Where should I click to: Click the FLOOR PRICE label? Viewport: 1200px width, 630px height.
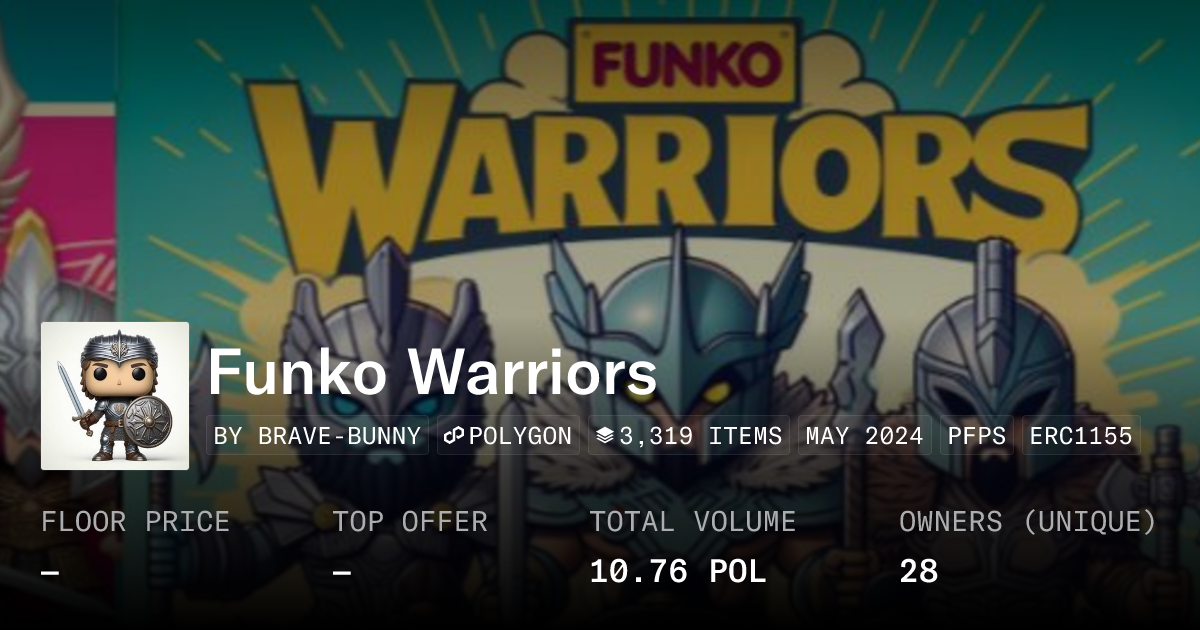pos(135,522)
